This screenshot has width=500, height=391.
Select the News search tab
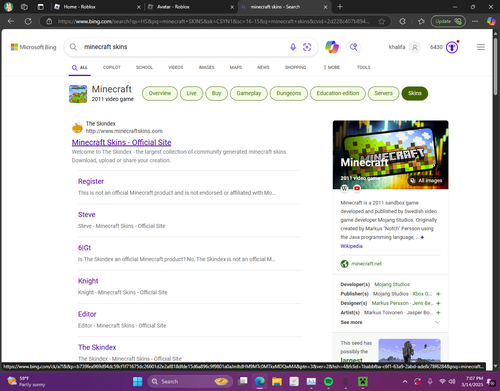[x=263, y=67]
